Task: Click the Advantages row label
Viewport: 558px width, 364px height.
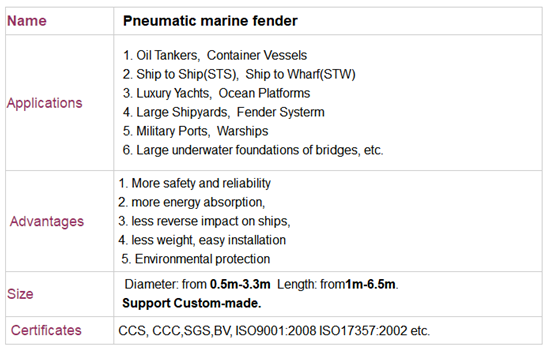Action: (x=47, y=221)
